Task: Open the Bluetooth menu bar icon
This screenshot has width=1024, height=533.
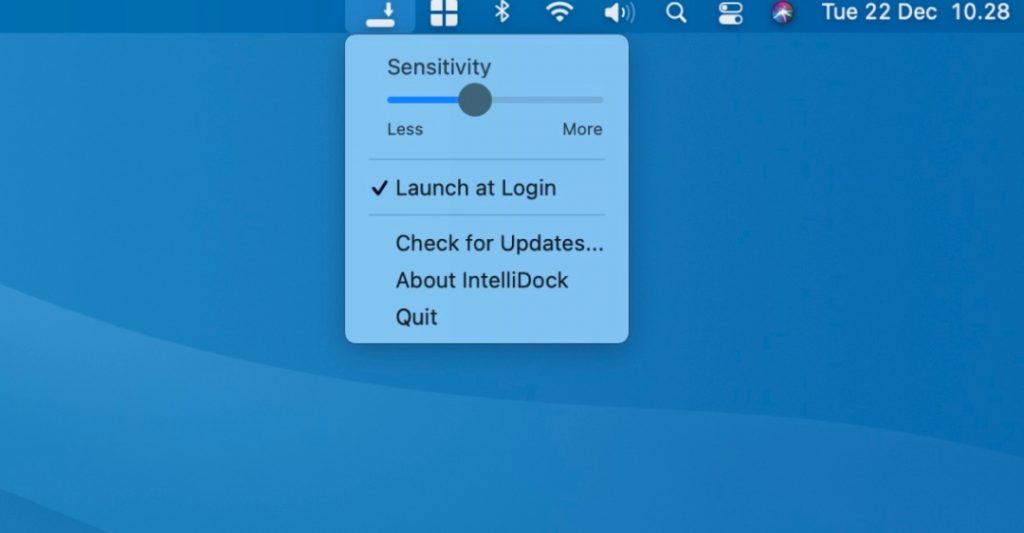Action: pyautogui.click(x=502, y=12)
